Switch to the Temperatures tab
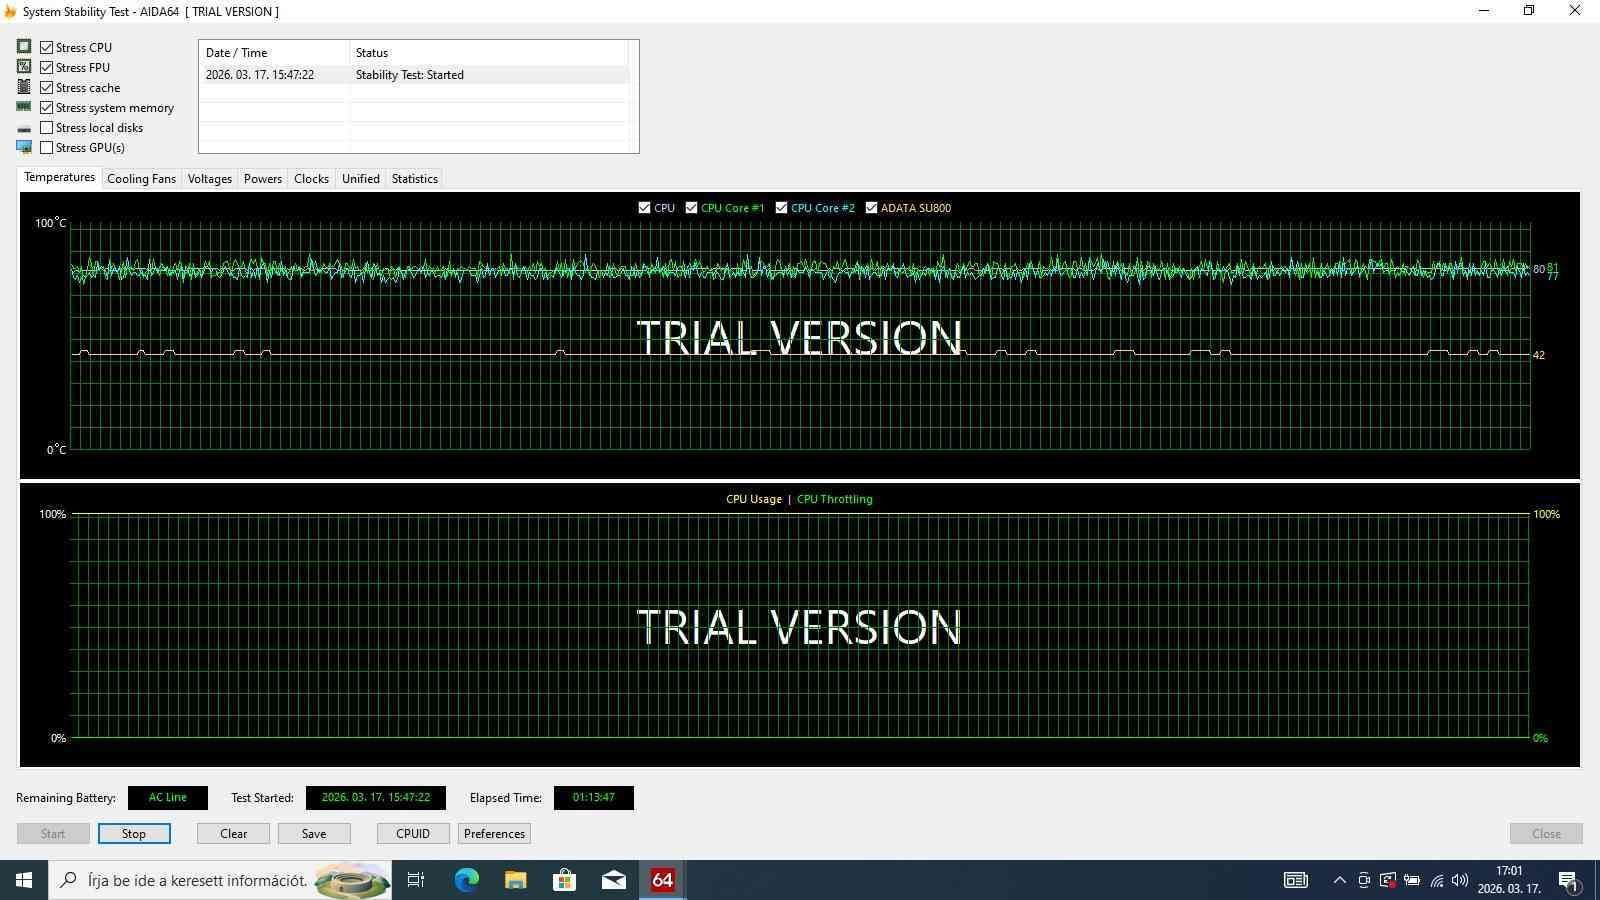 click(60, 177)
